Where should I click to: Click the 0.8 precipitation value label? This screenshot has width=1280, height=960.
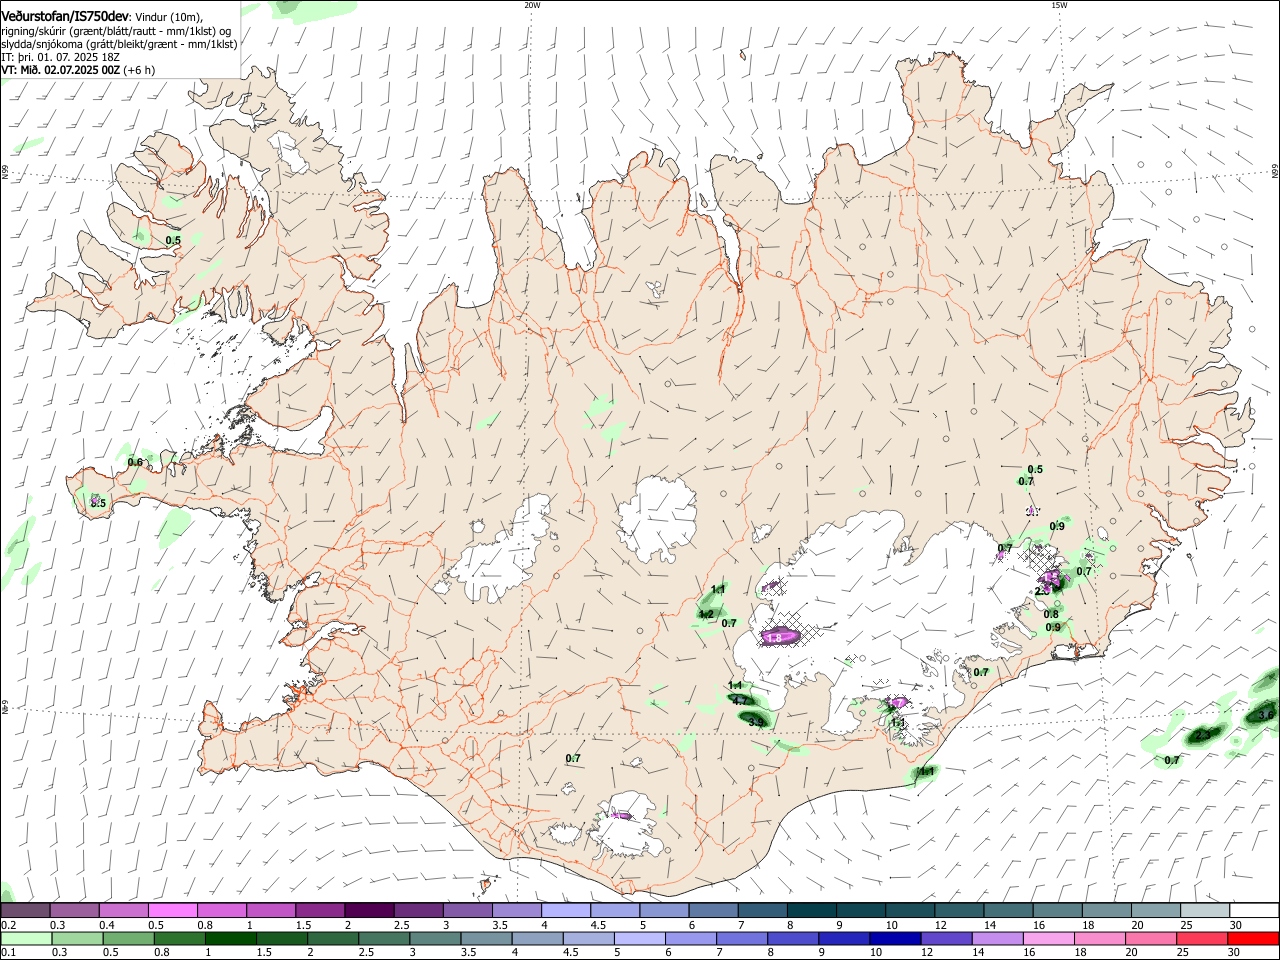(1051, 614)
